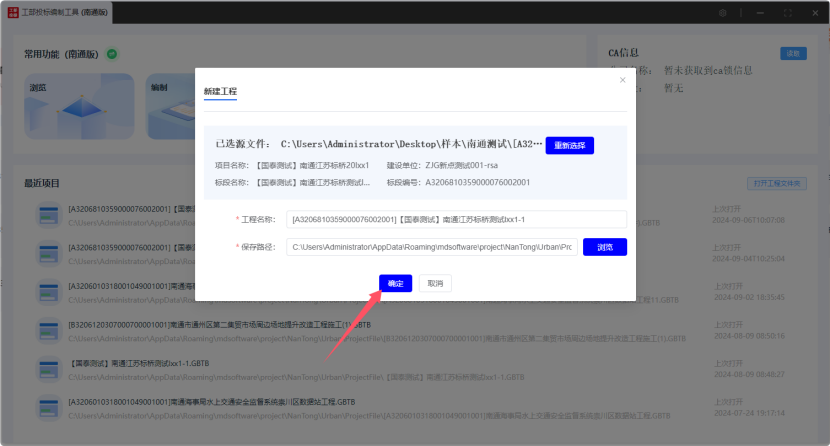This screenshot has width=830, height=446.
Task: Click file icon of B320612030700 project
Action: (49, 330)
